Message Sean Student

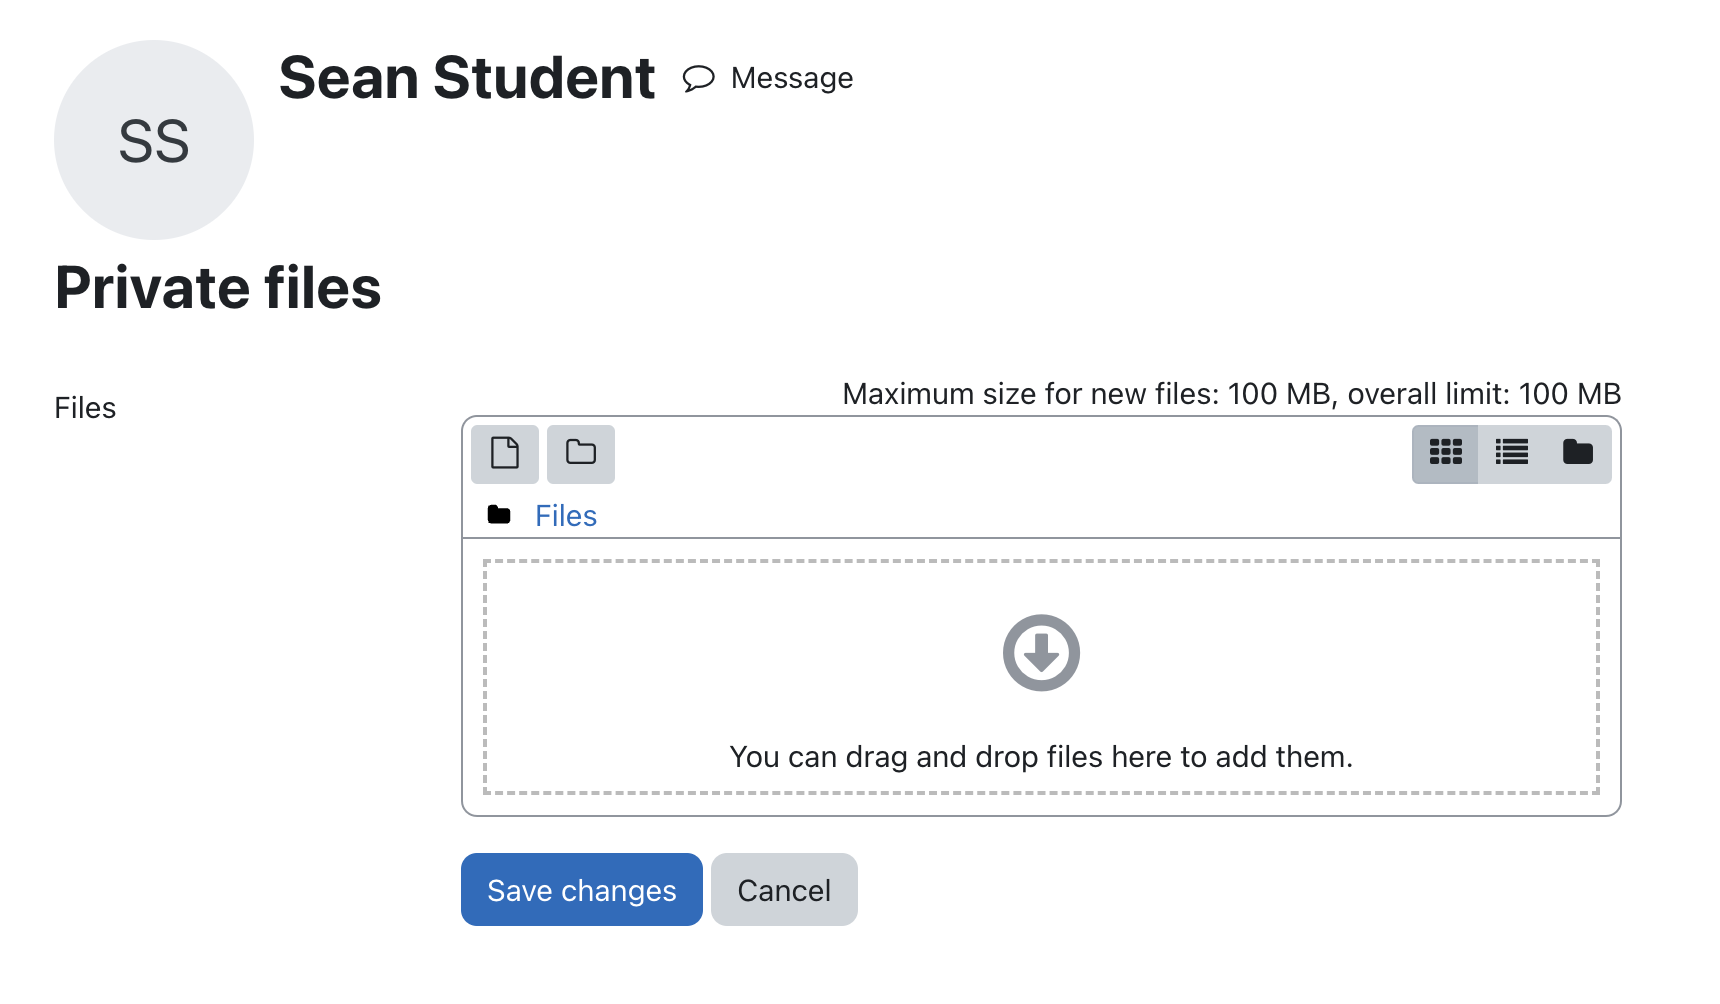tap(768, 78)
